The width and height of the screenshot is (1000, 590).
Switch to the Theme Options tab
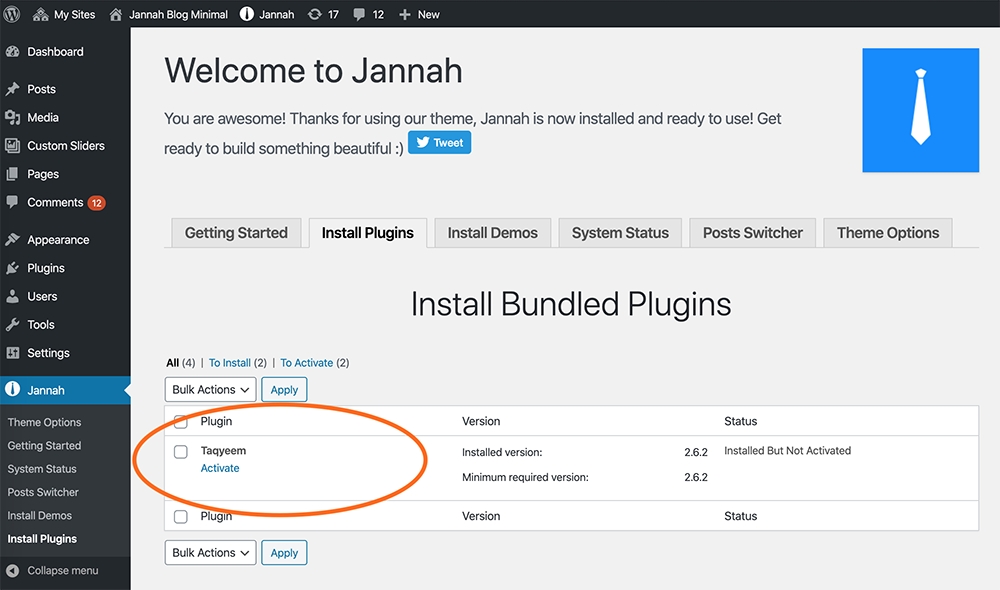888,233
